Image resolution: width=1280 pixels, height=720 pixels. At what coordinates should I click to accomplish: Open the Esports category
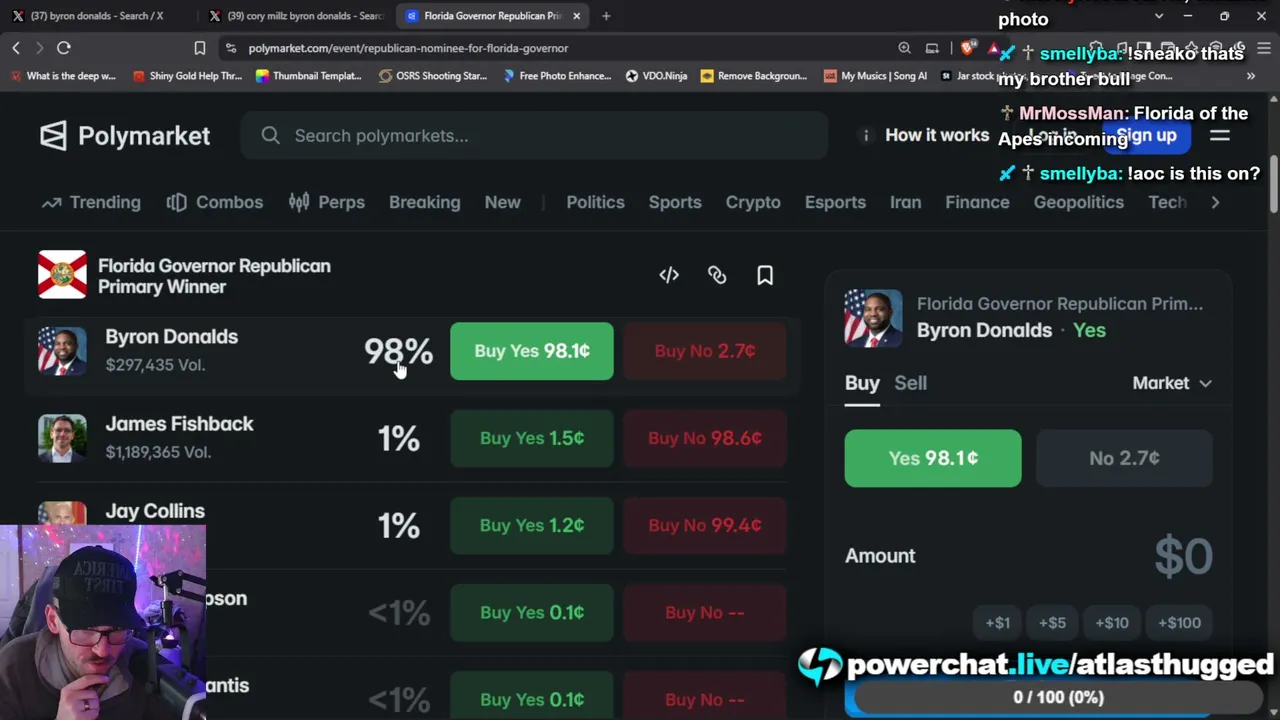tap(835, 202)
